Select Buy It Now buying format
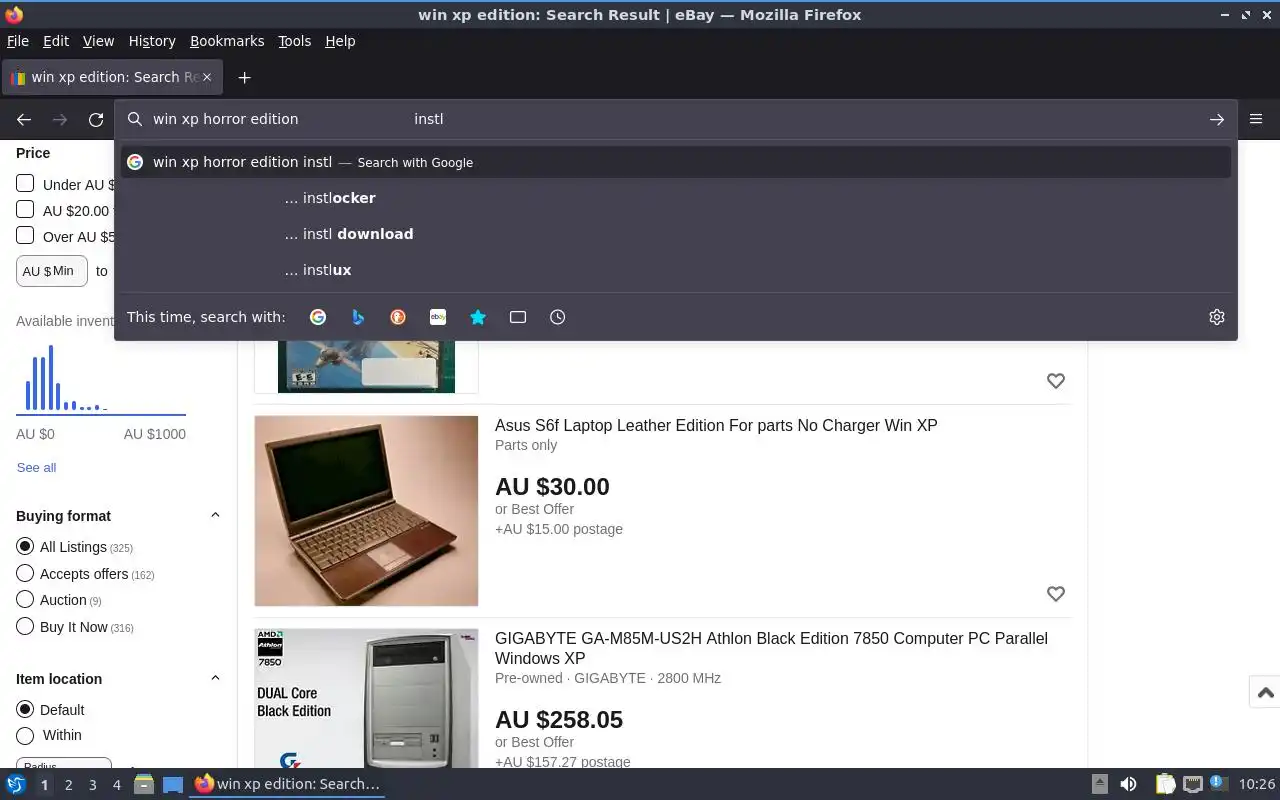The width and height of the screenshot is (1280, 800). coord(25,626)
